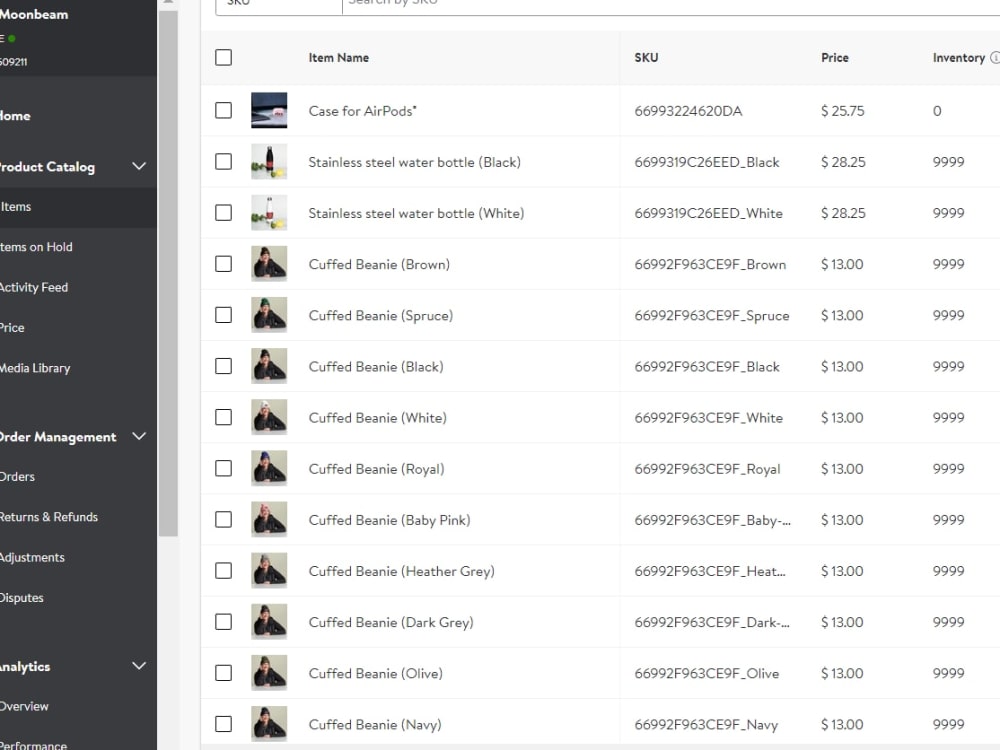
Task: Select the Cuffed Beanie (Heather Grey) checkbox
Action: tap(223, 570)
